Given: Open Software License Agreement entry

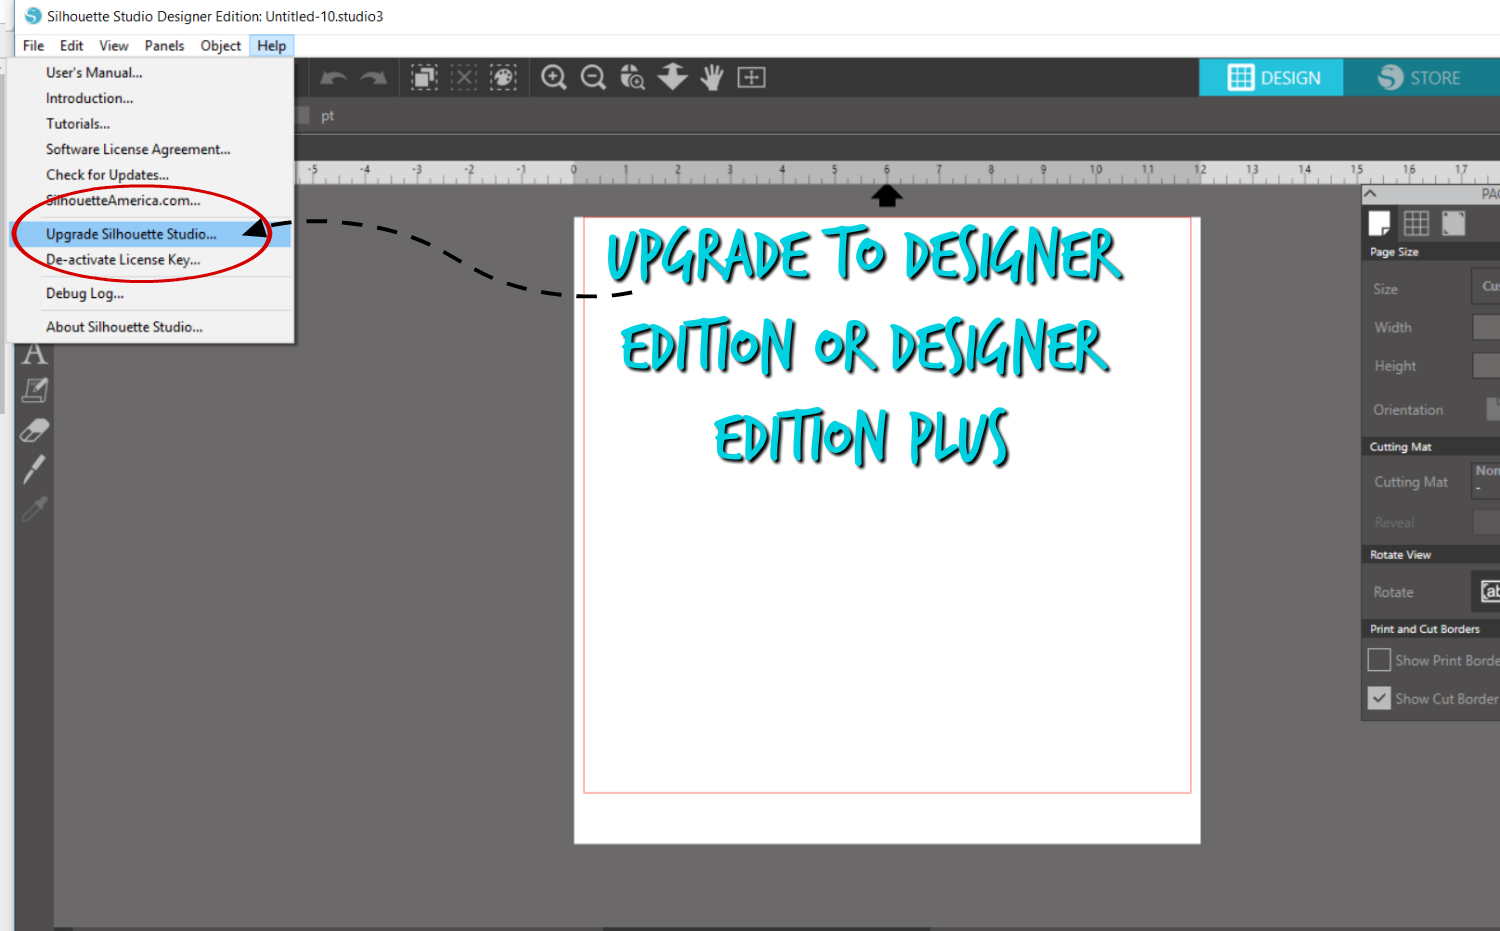Looking at the screenshot, I should pos(150,149).
